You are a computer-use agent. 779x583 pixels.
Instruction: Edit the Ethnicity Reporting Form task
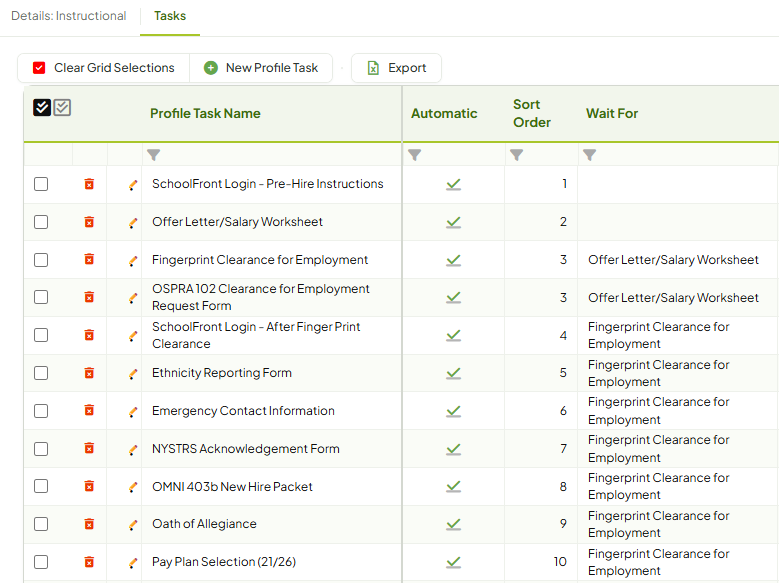pyautogui.click(x=133, y=374)
